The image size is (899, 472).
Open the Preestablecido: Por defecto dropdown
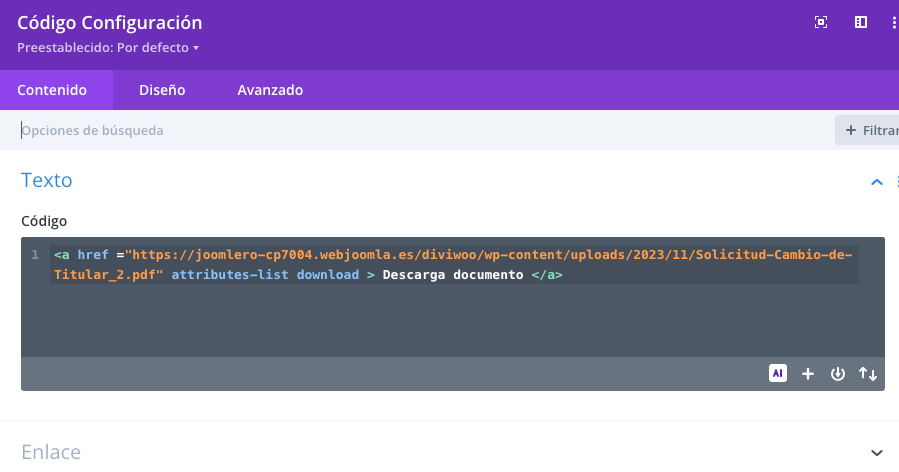click(x=108, y=48)
